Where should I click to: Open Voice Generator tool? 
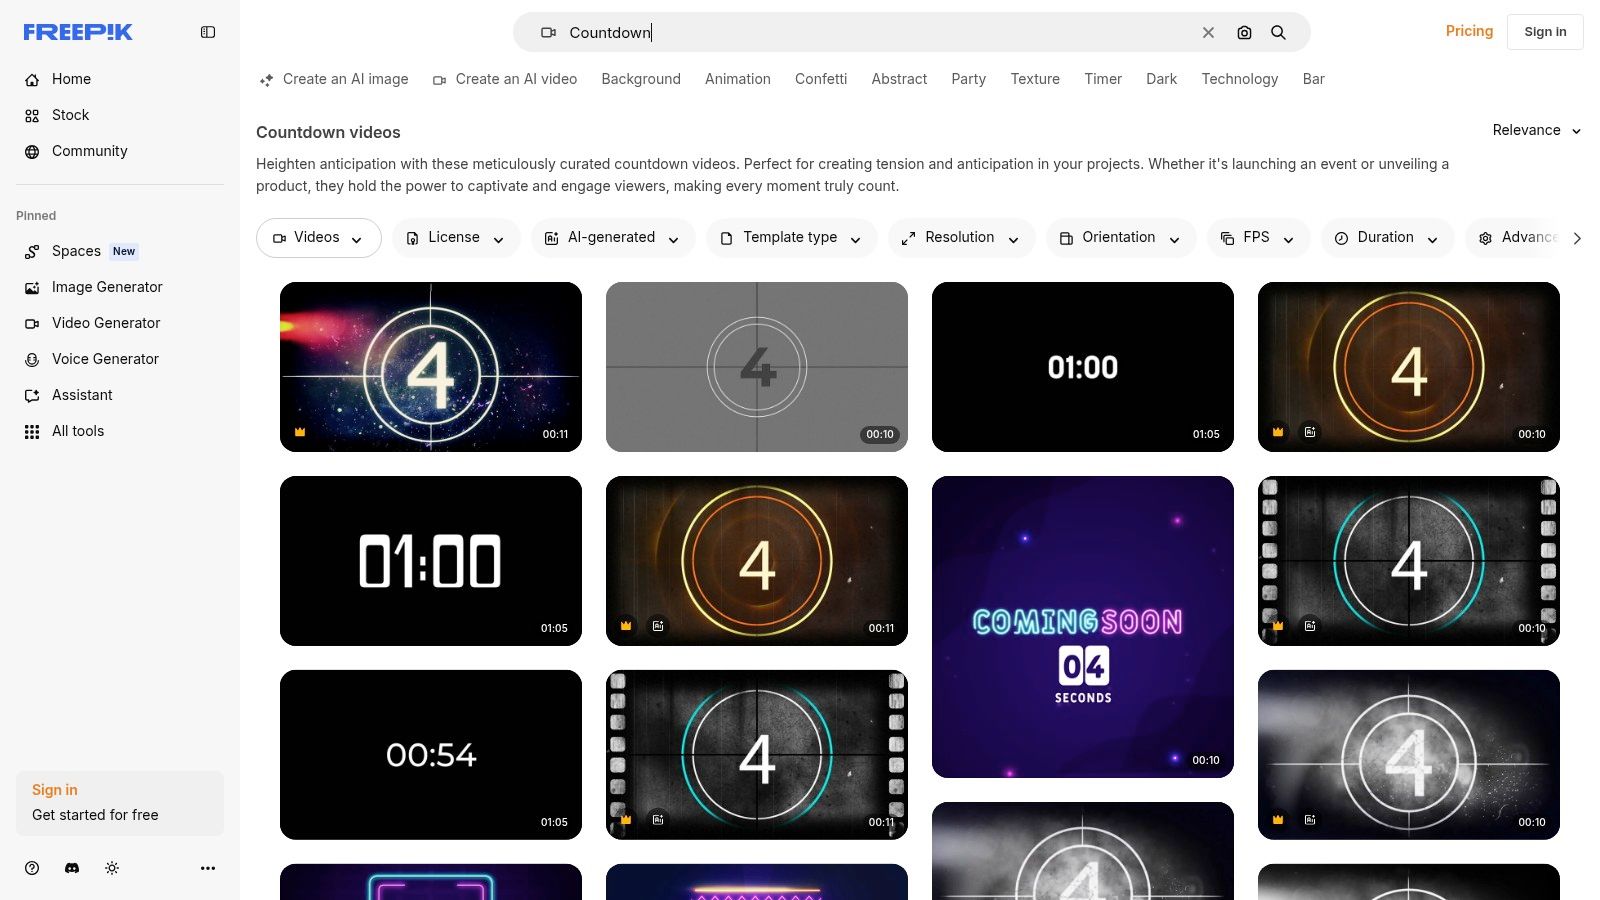pos(120,359)
